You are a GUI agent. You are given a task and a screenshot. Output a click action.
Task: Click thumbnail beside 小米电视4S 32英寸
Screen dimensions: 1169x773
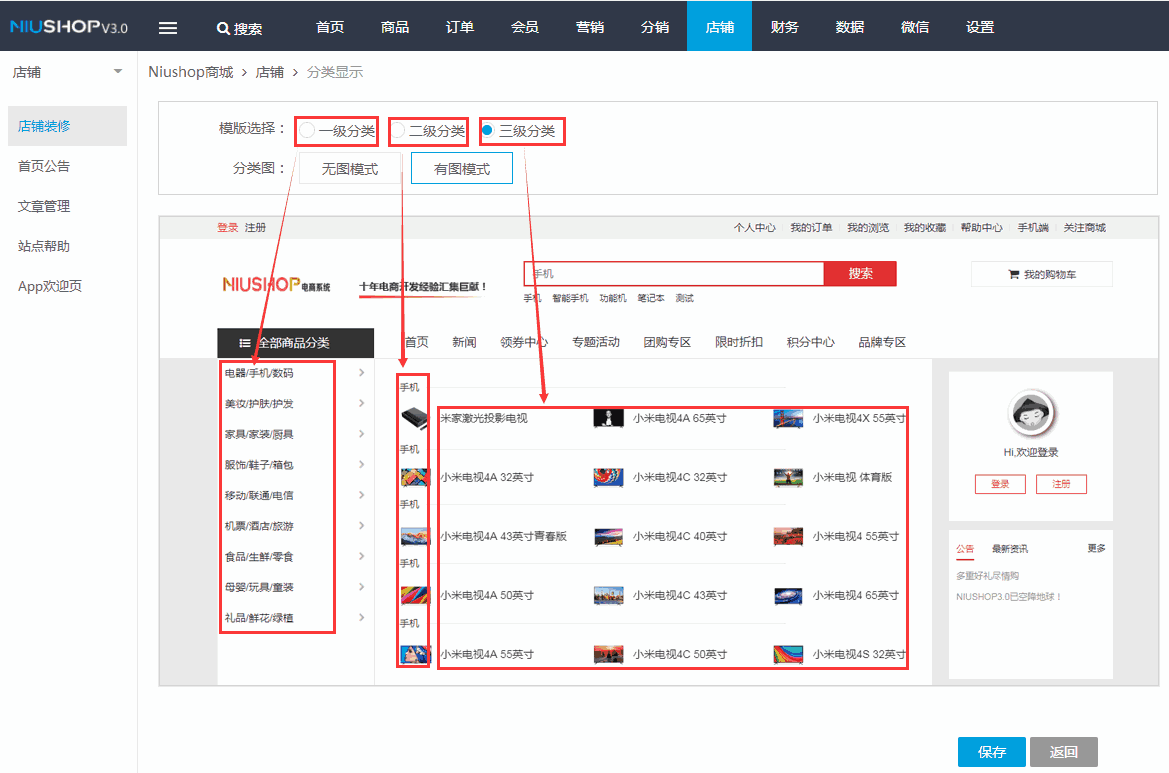tap(788, 654)
